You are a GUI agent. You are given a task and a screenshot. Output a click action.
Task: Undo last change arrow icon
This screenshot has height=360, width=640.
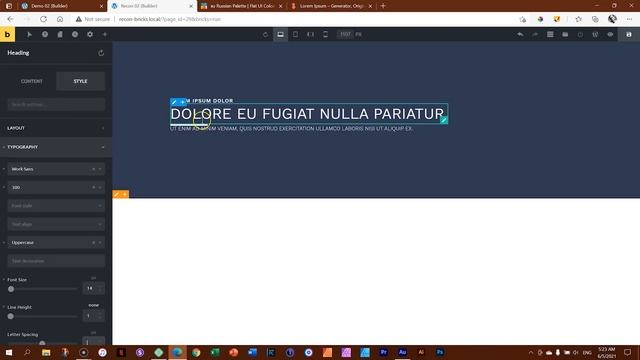click(x=520, y=35)
